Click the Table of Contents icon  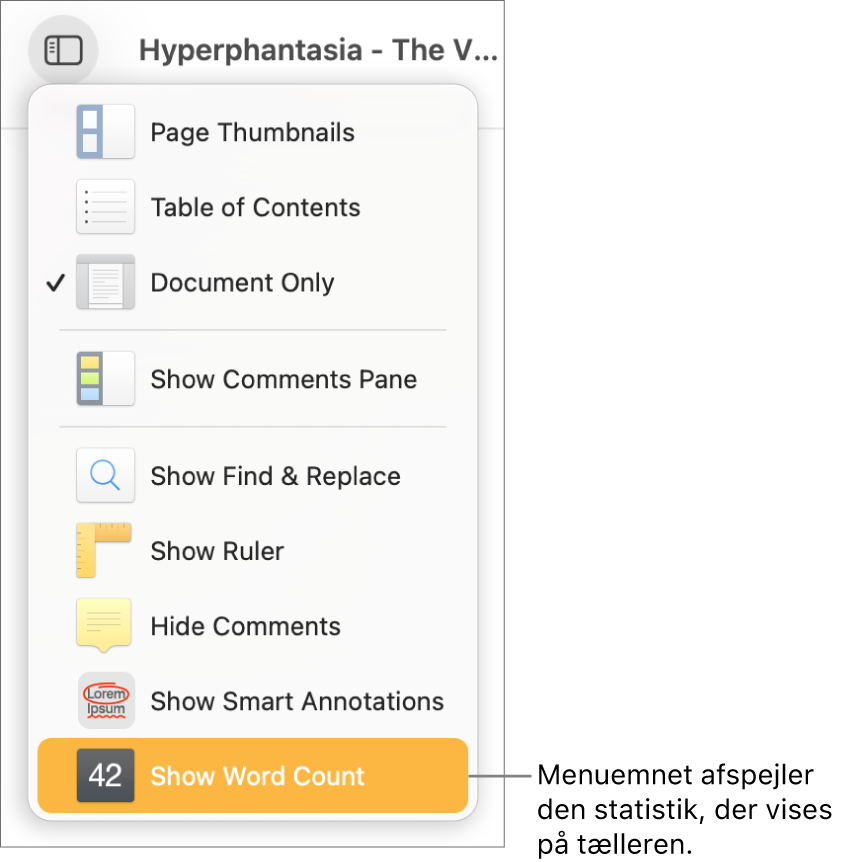105,207
